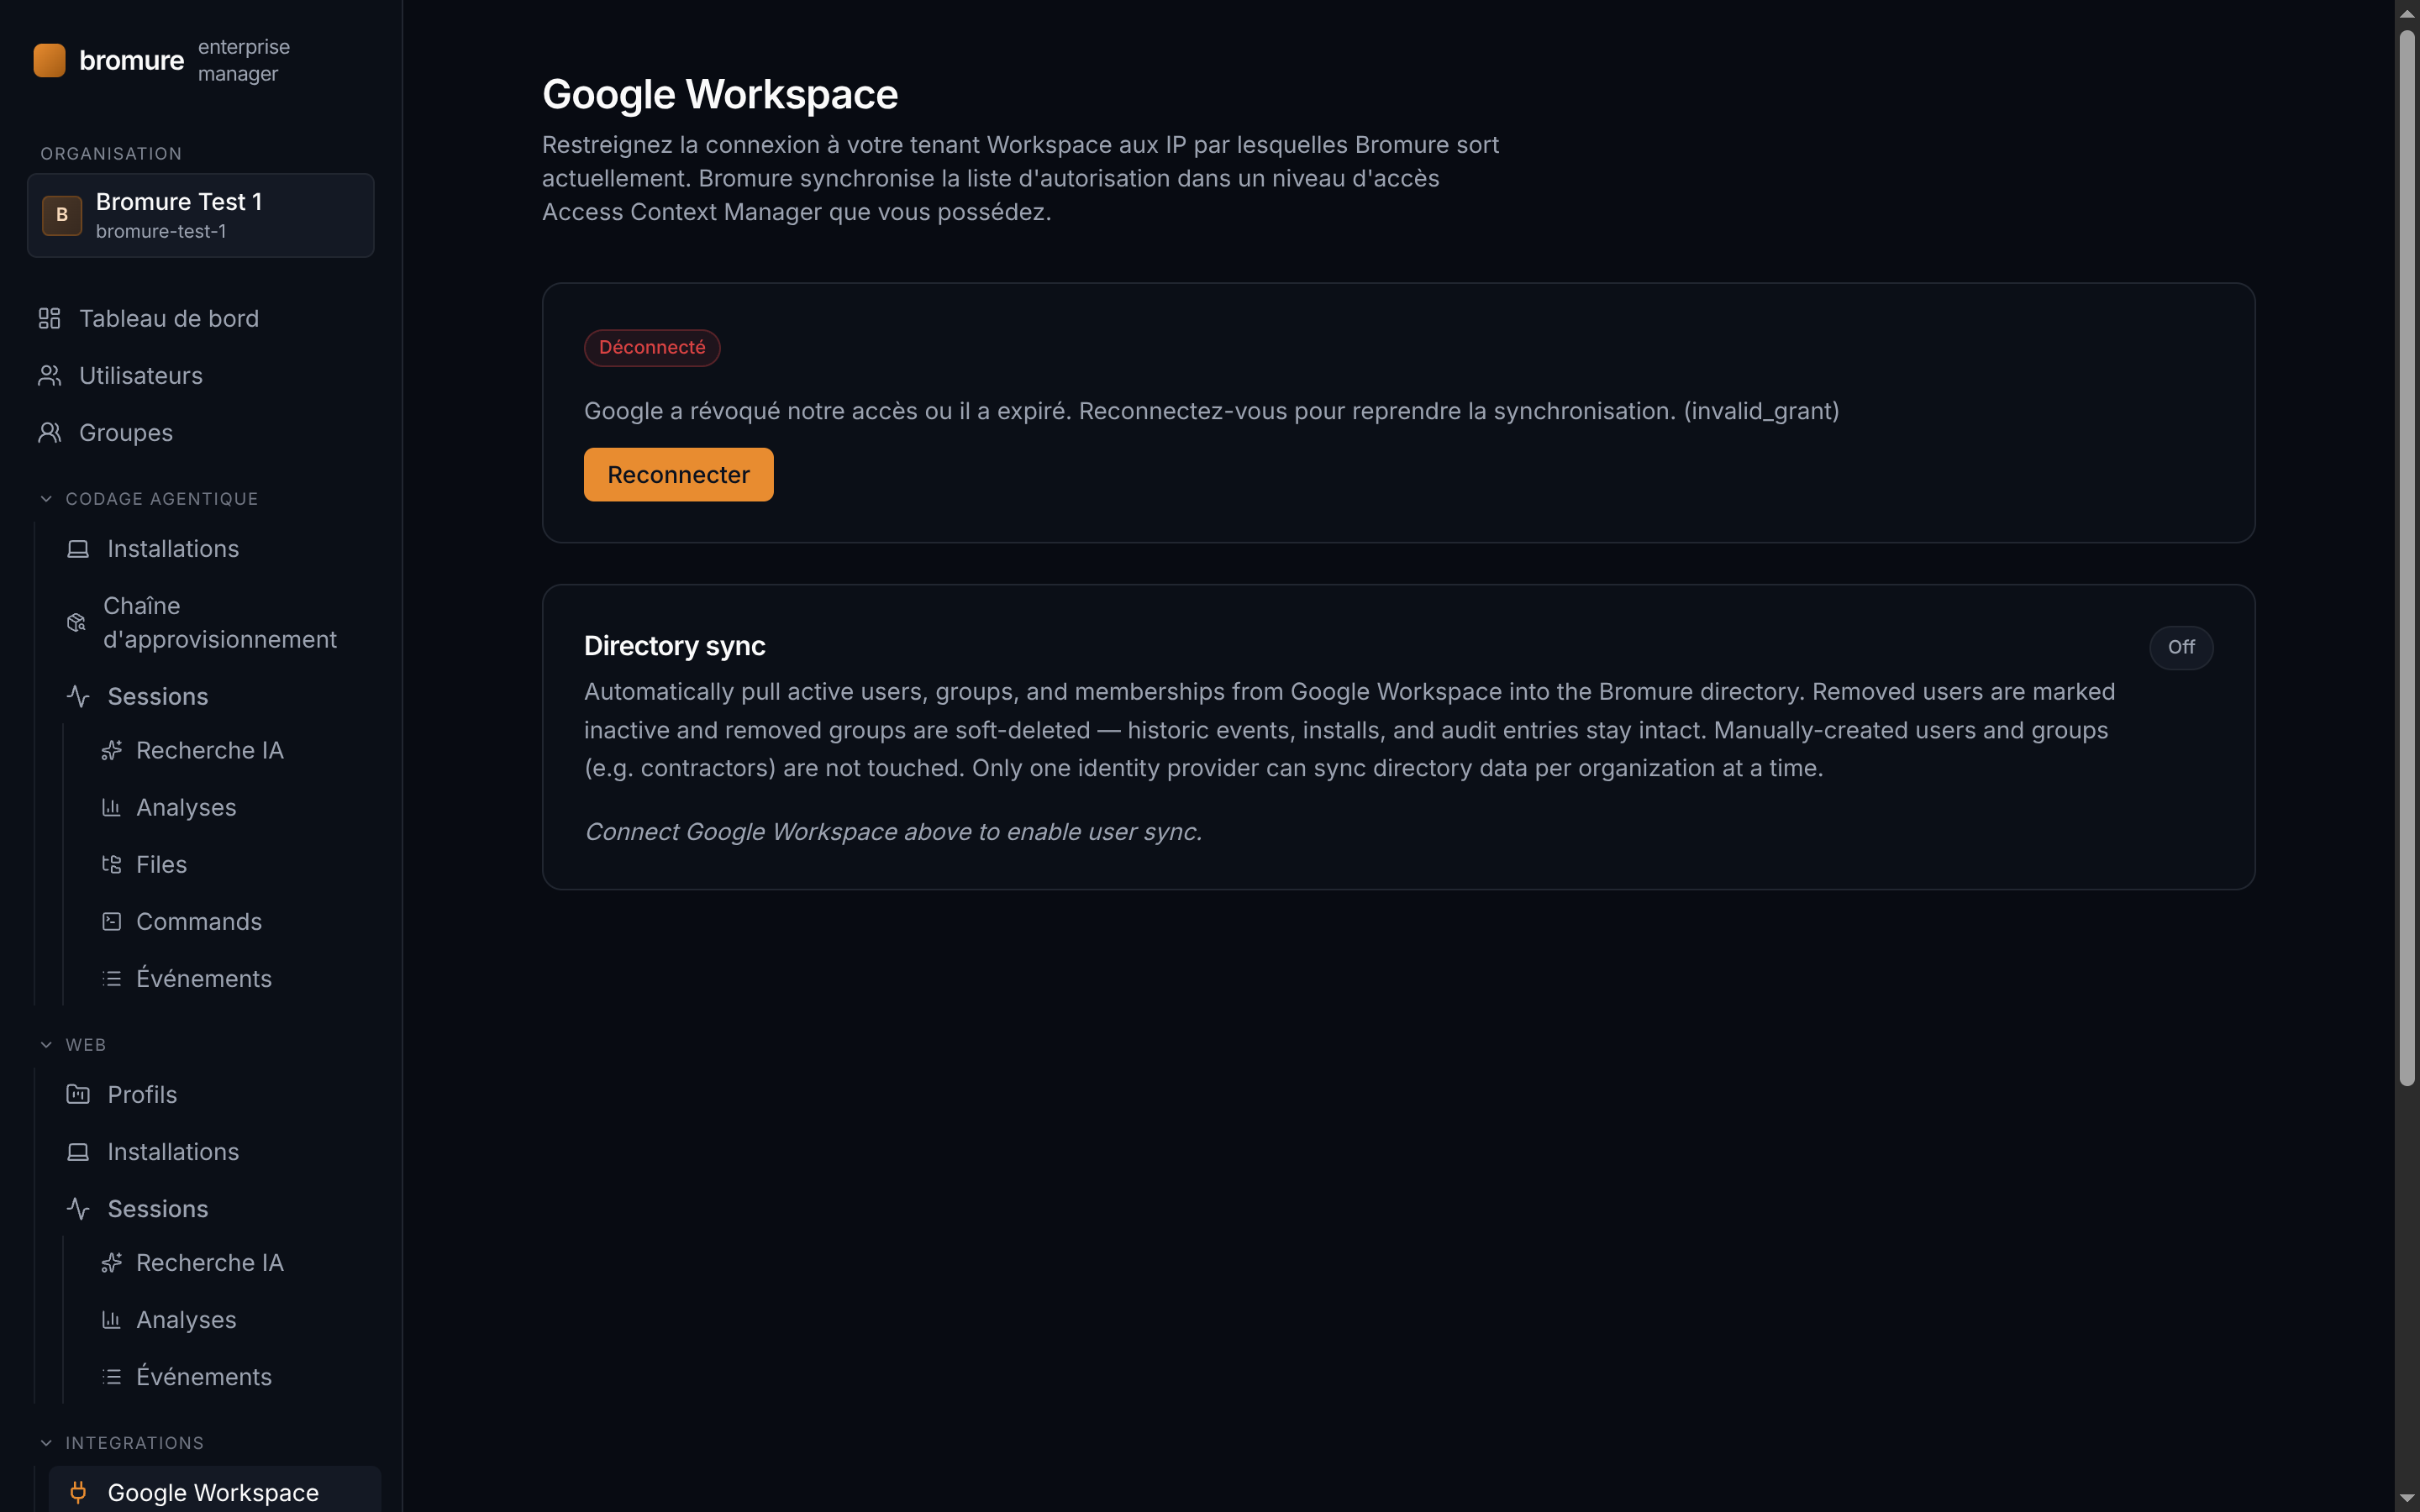Open Recherche IA under Web Sessions
Image resolution: width=2420 pixels, height=1512 pixels.
click(210, 1262)
